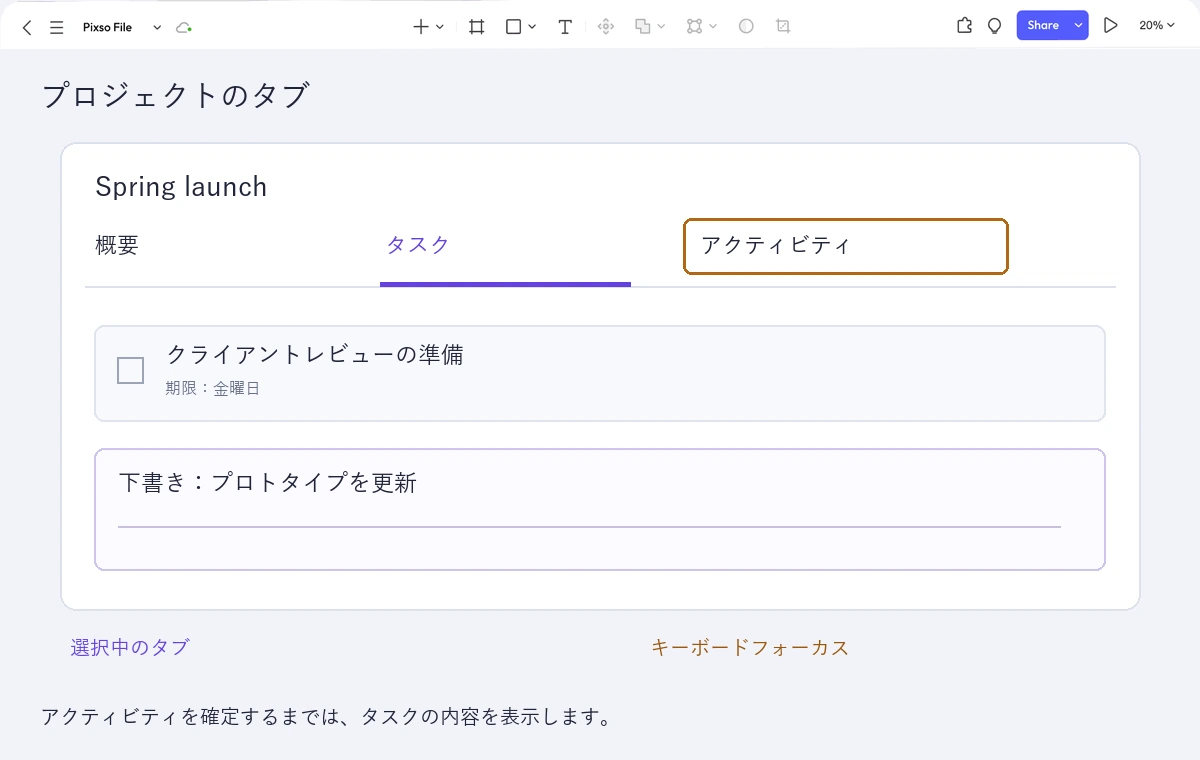Expand the insert tool dropdown arrow
Viewport: 1200px width, 760px height.
pos(440,27)
